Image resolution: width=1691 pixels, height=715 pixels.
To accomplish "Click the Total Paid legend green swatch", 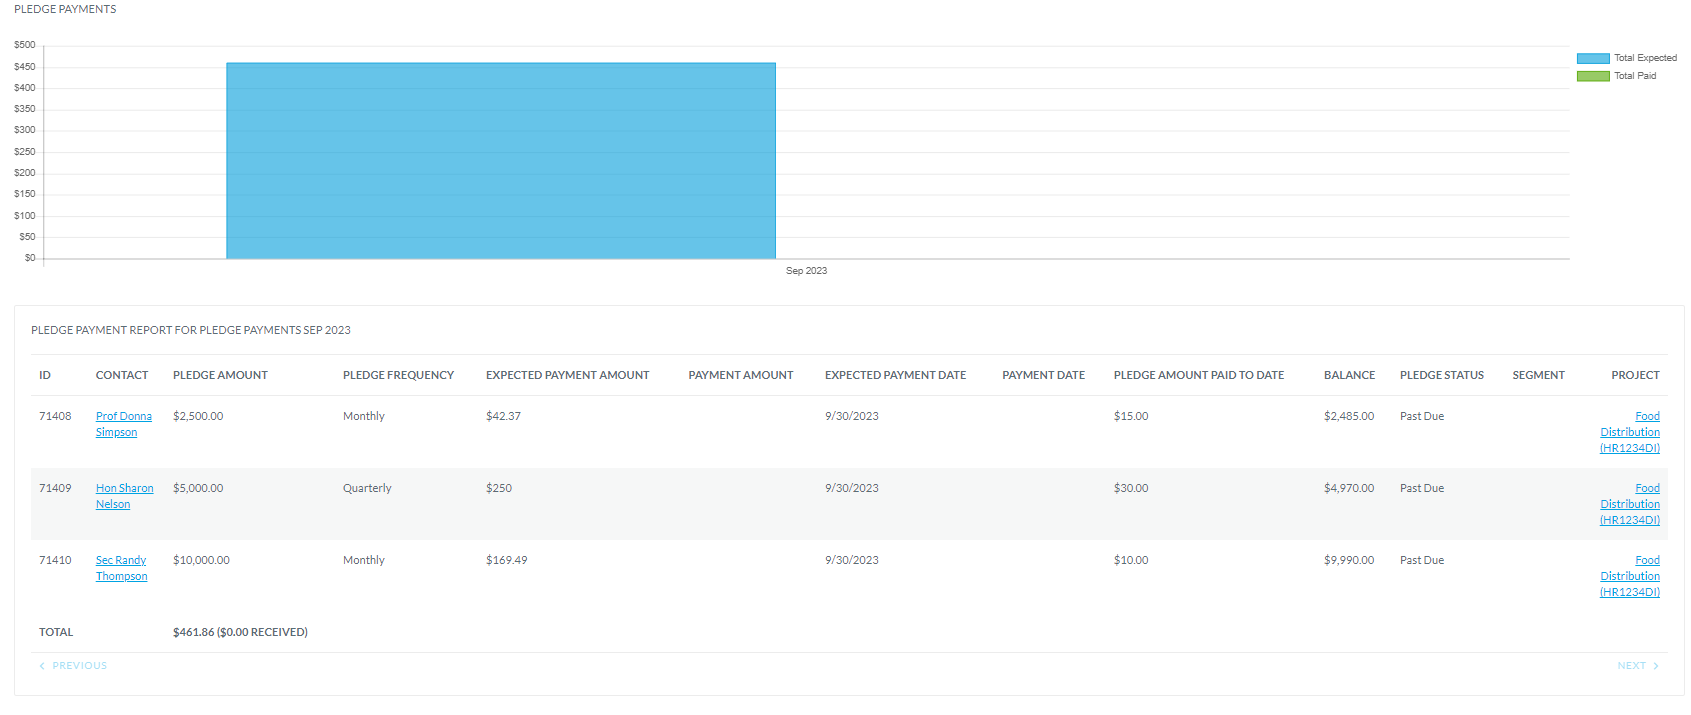I will (x=1593, y=76).
